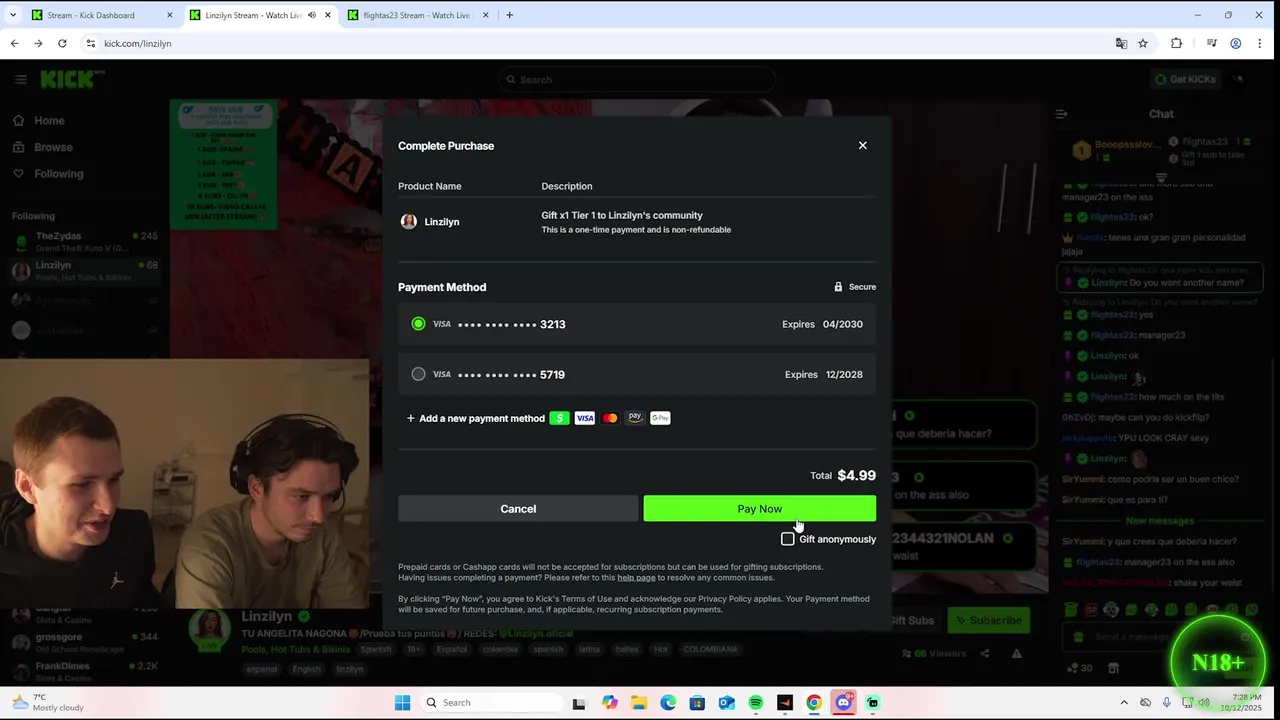1280x720 pixels.
Task: Go back in the browser
Action: pyautogui.click(x=14, y=43)
